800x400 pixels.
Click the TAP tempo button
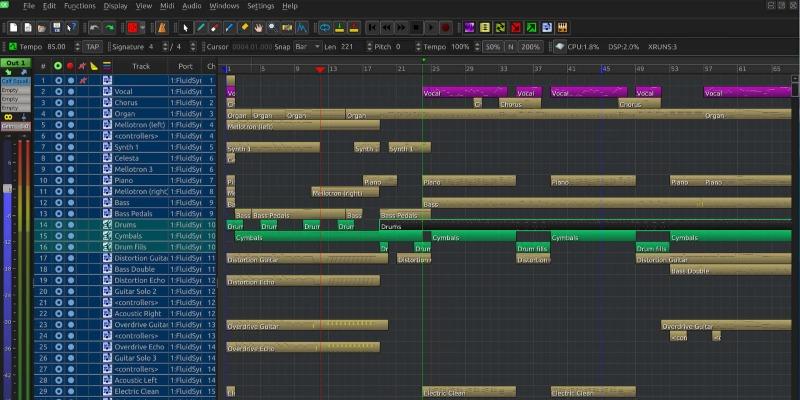click(92, 47)
